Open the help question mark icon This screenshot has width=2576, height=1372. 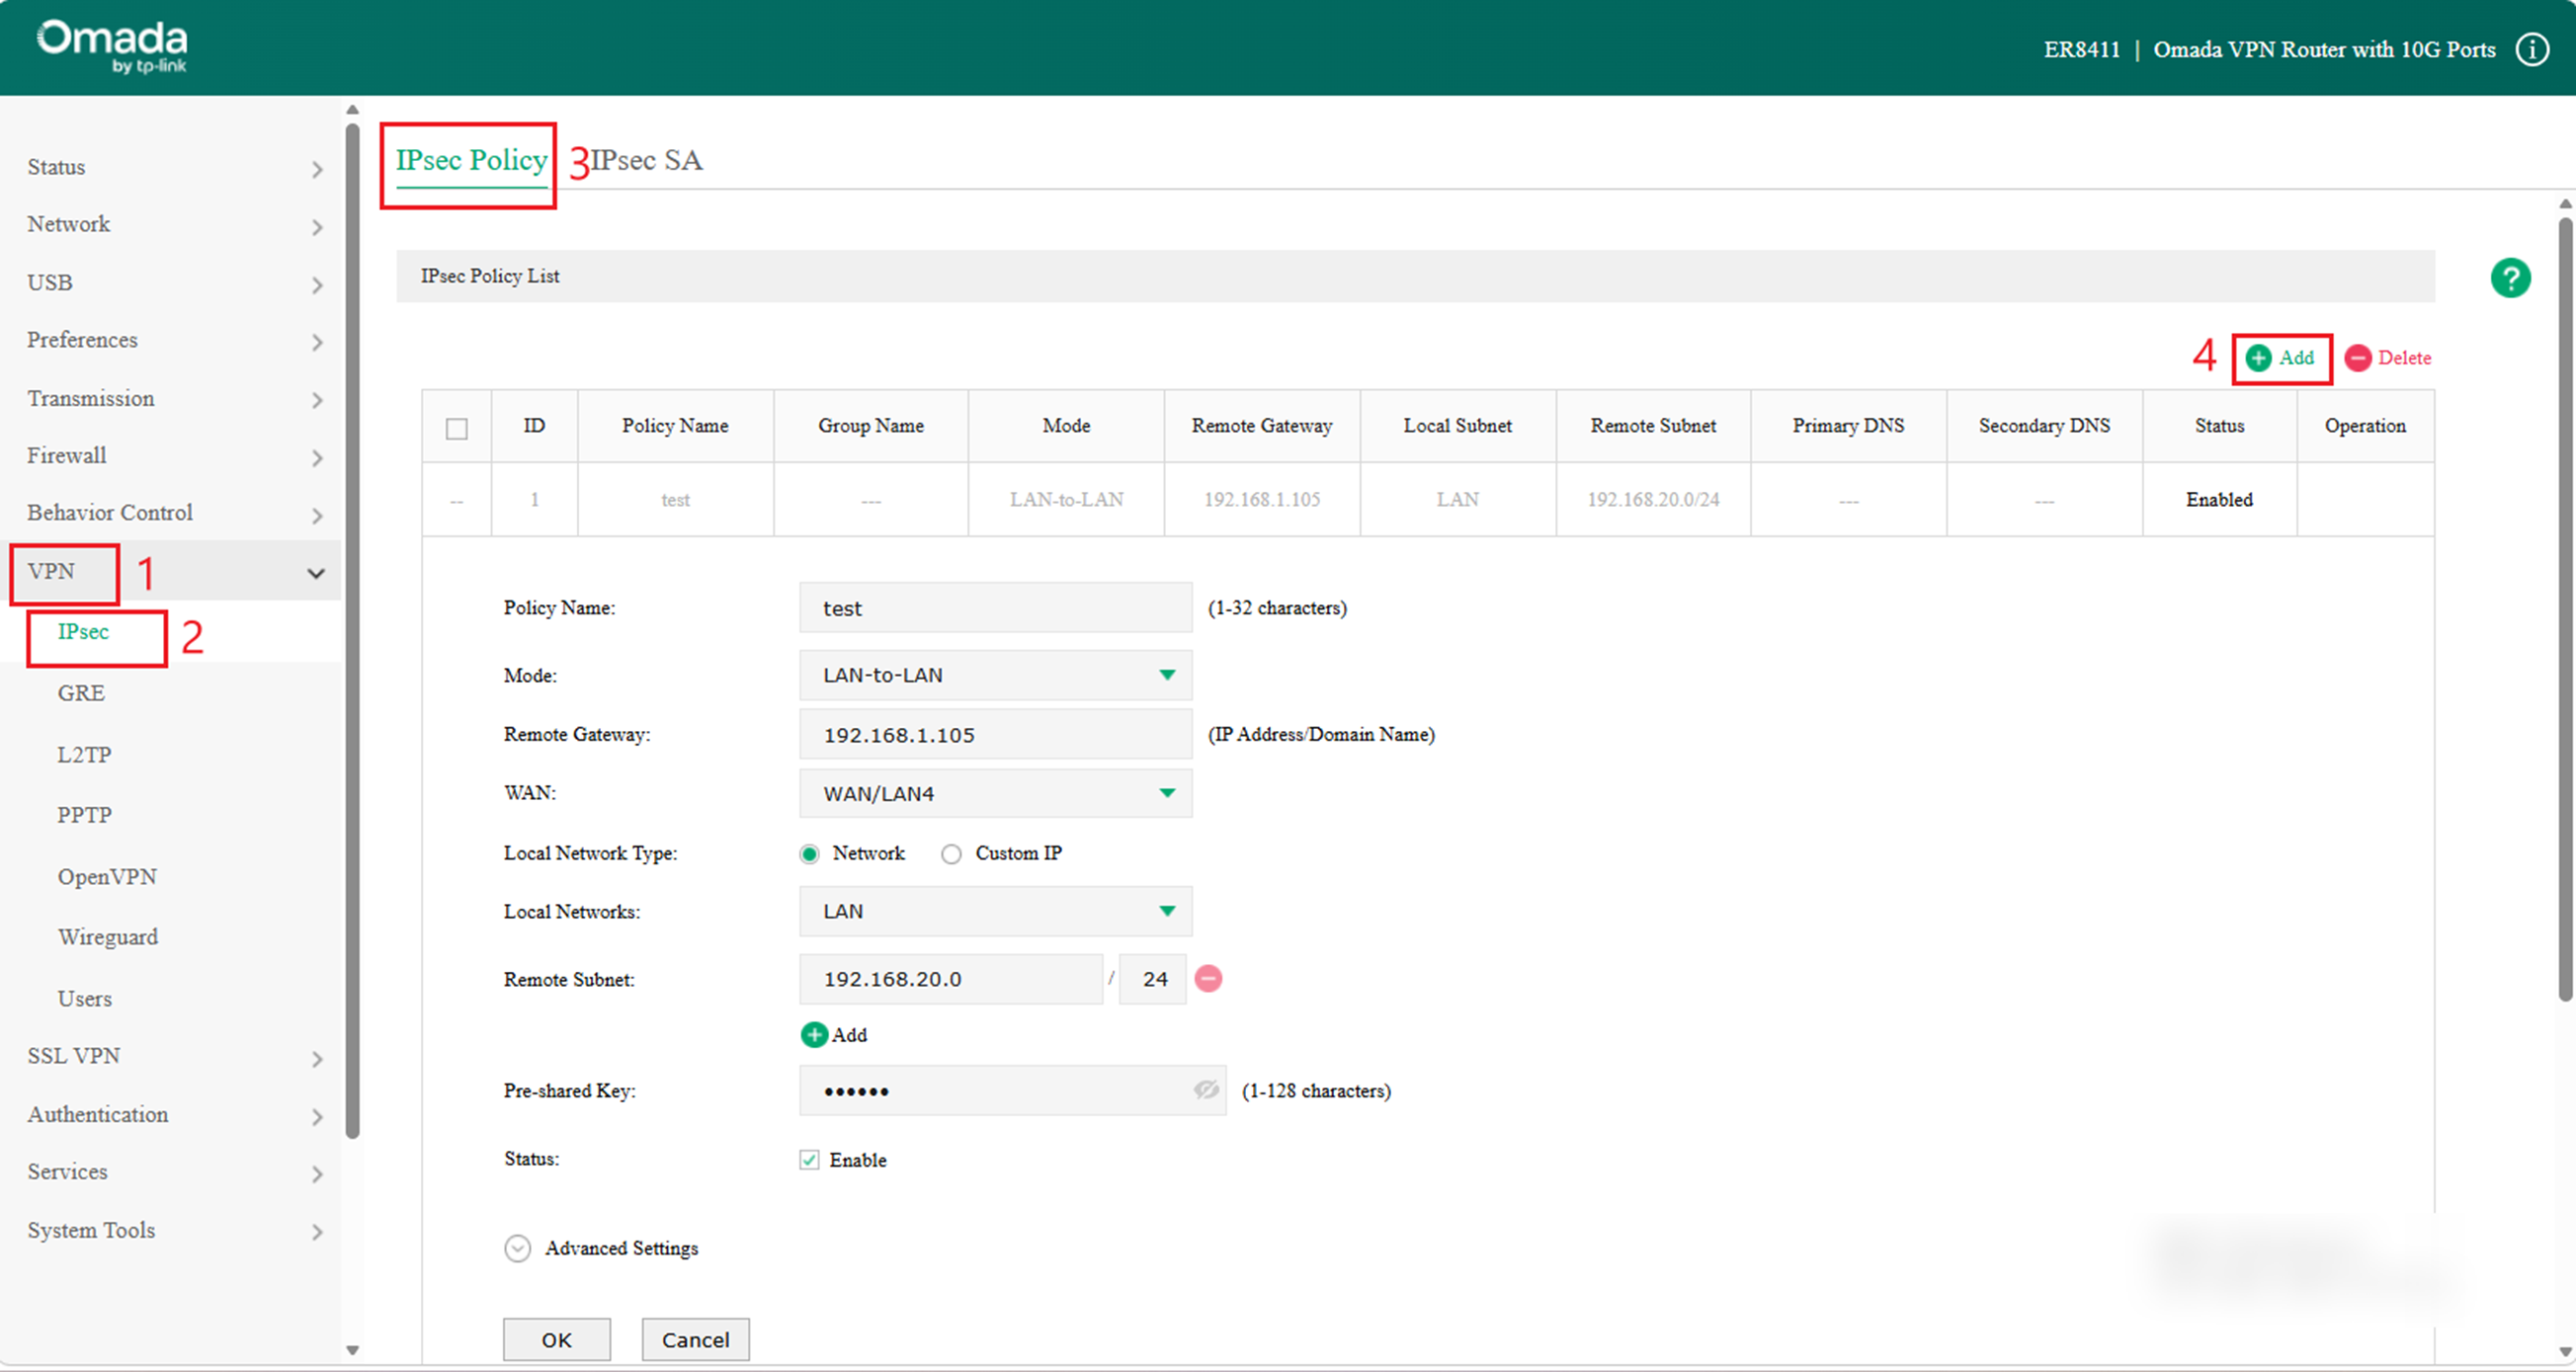coord(2511,277)
